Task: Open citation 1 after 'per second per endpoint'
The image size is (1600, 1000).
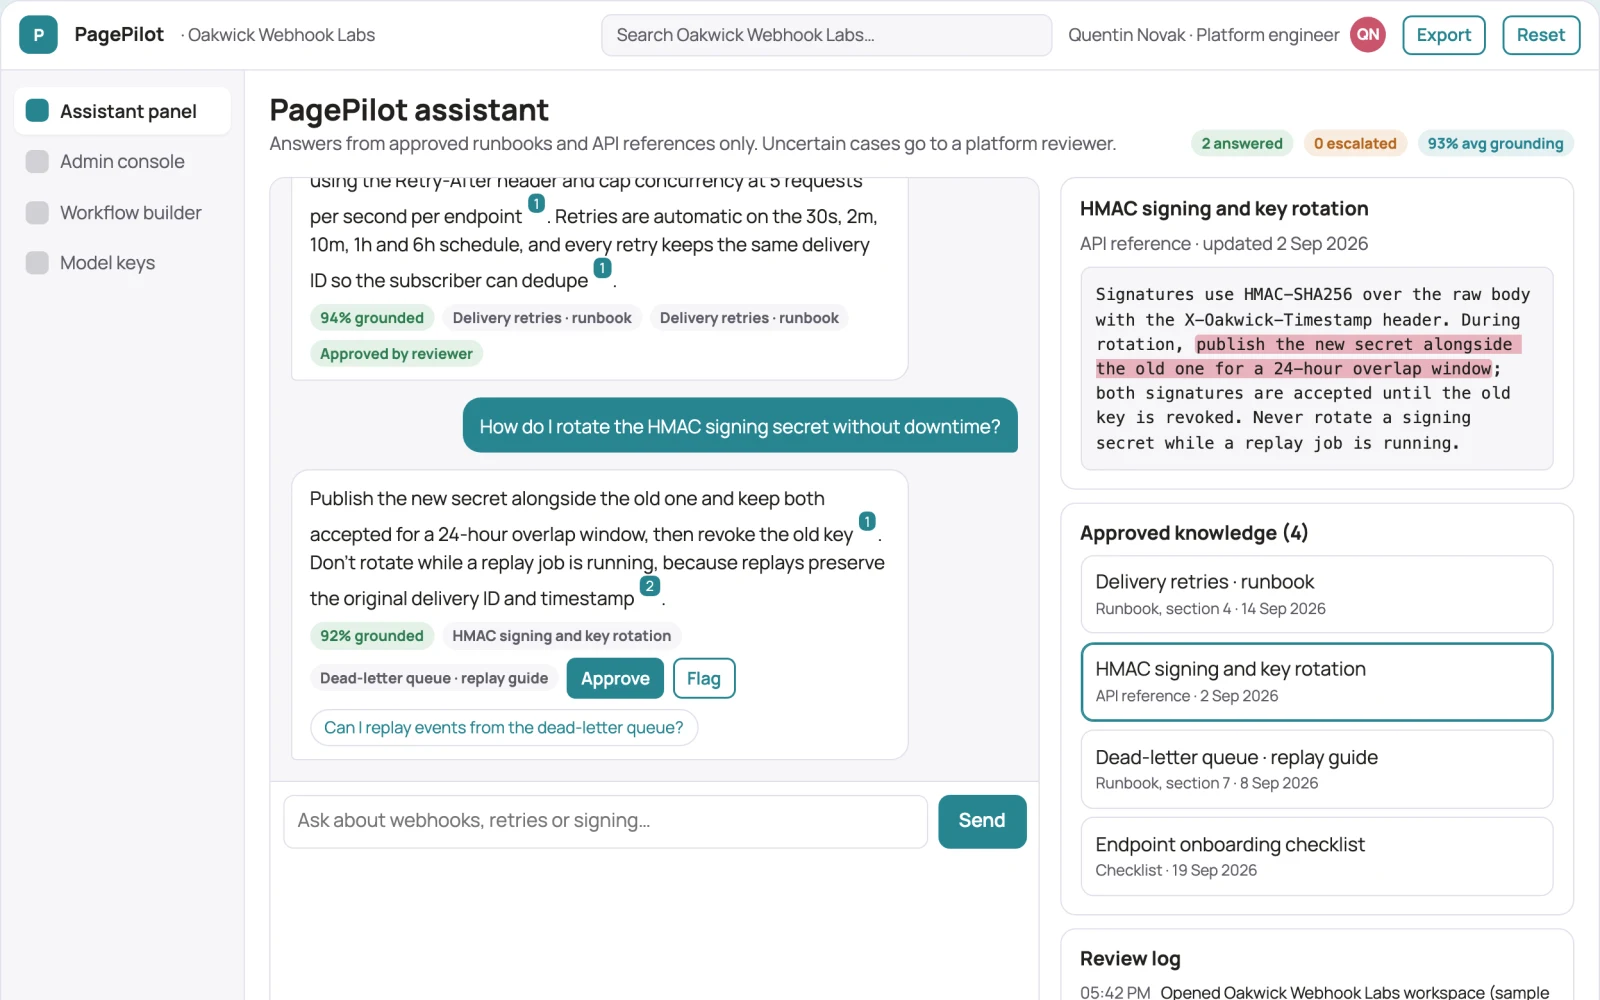Action: point(536,204)
